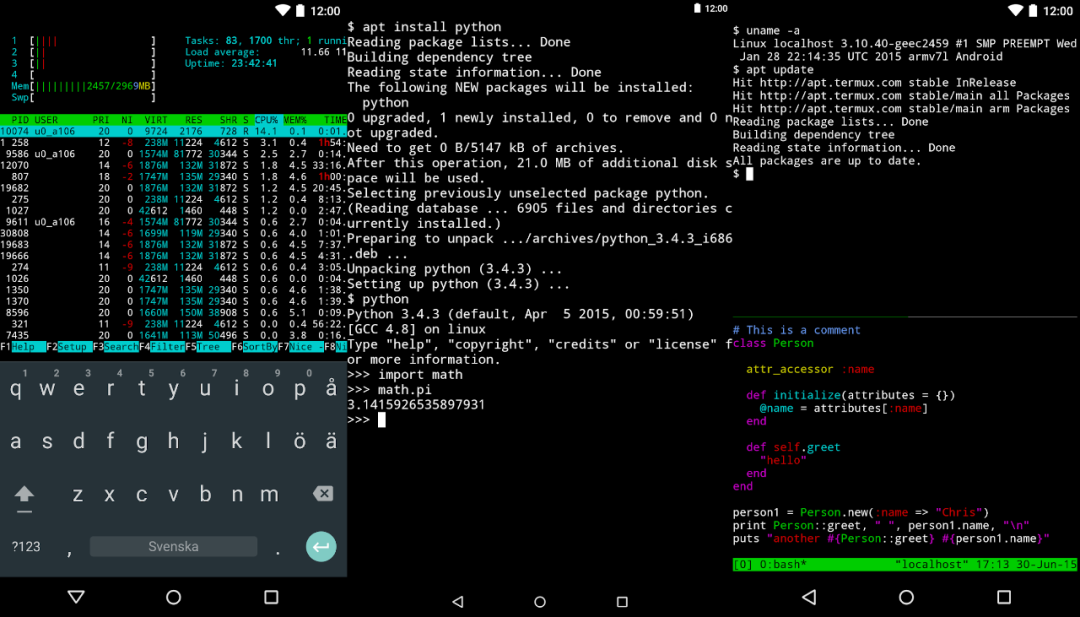Viewport: 1080px width, 617px height.
Task: Tap the letter å key
Action: (x=331, y=389)
